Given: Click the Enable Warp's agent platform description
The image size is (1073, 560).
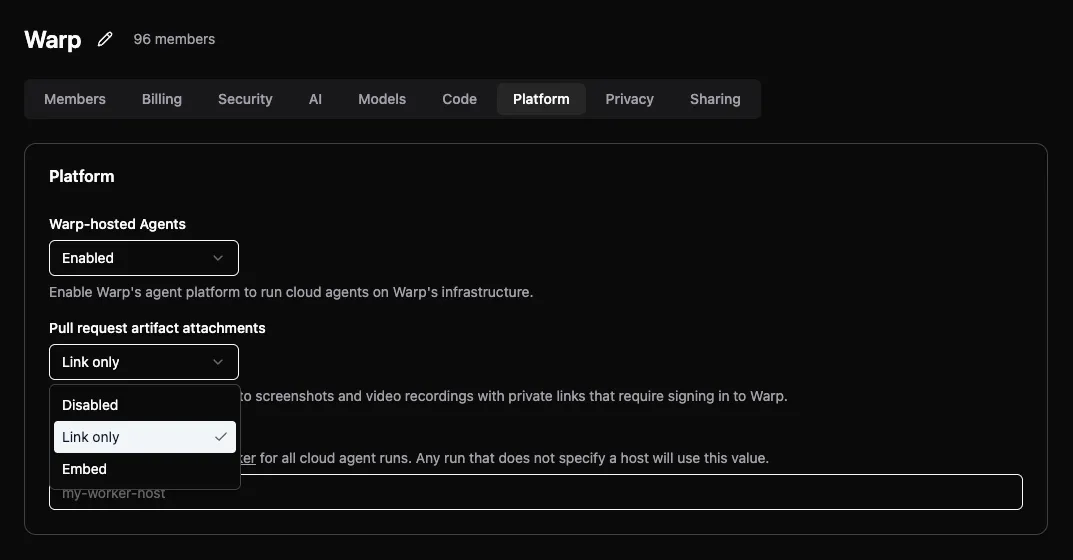Looking at the screenshot, I should click(291, 292).
